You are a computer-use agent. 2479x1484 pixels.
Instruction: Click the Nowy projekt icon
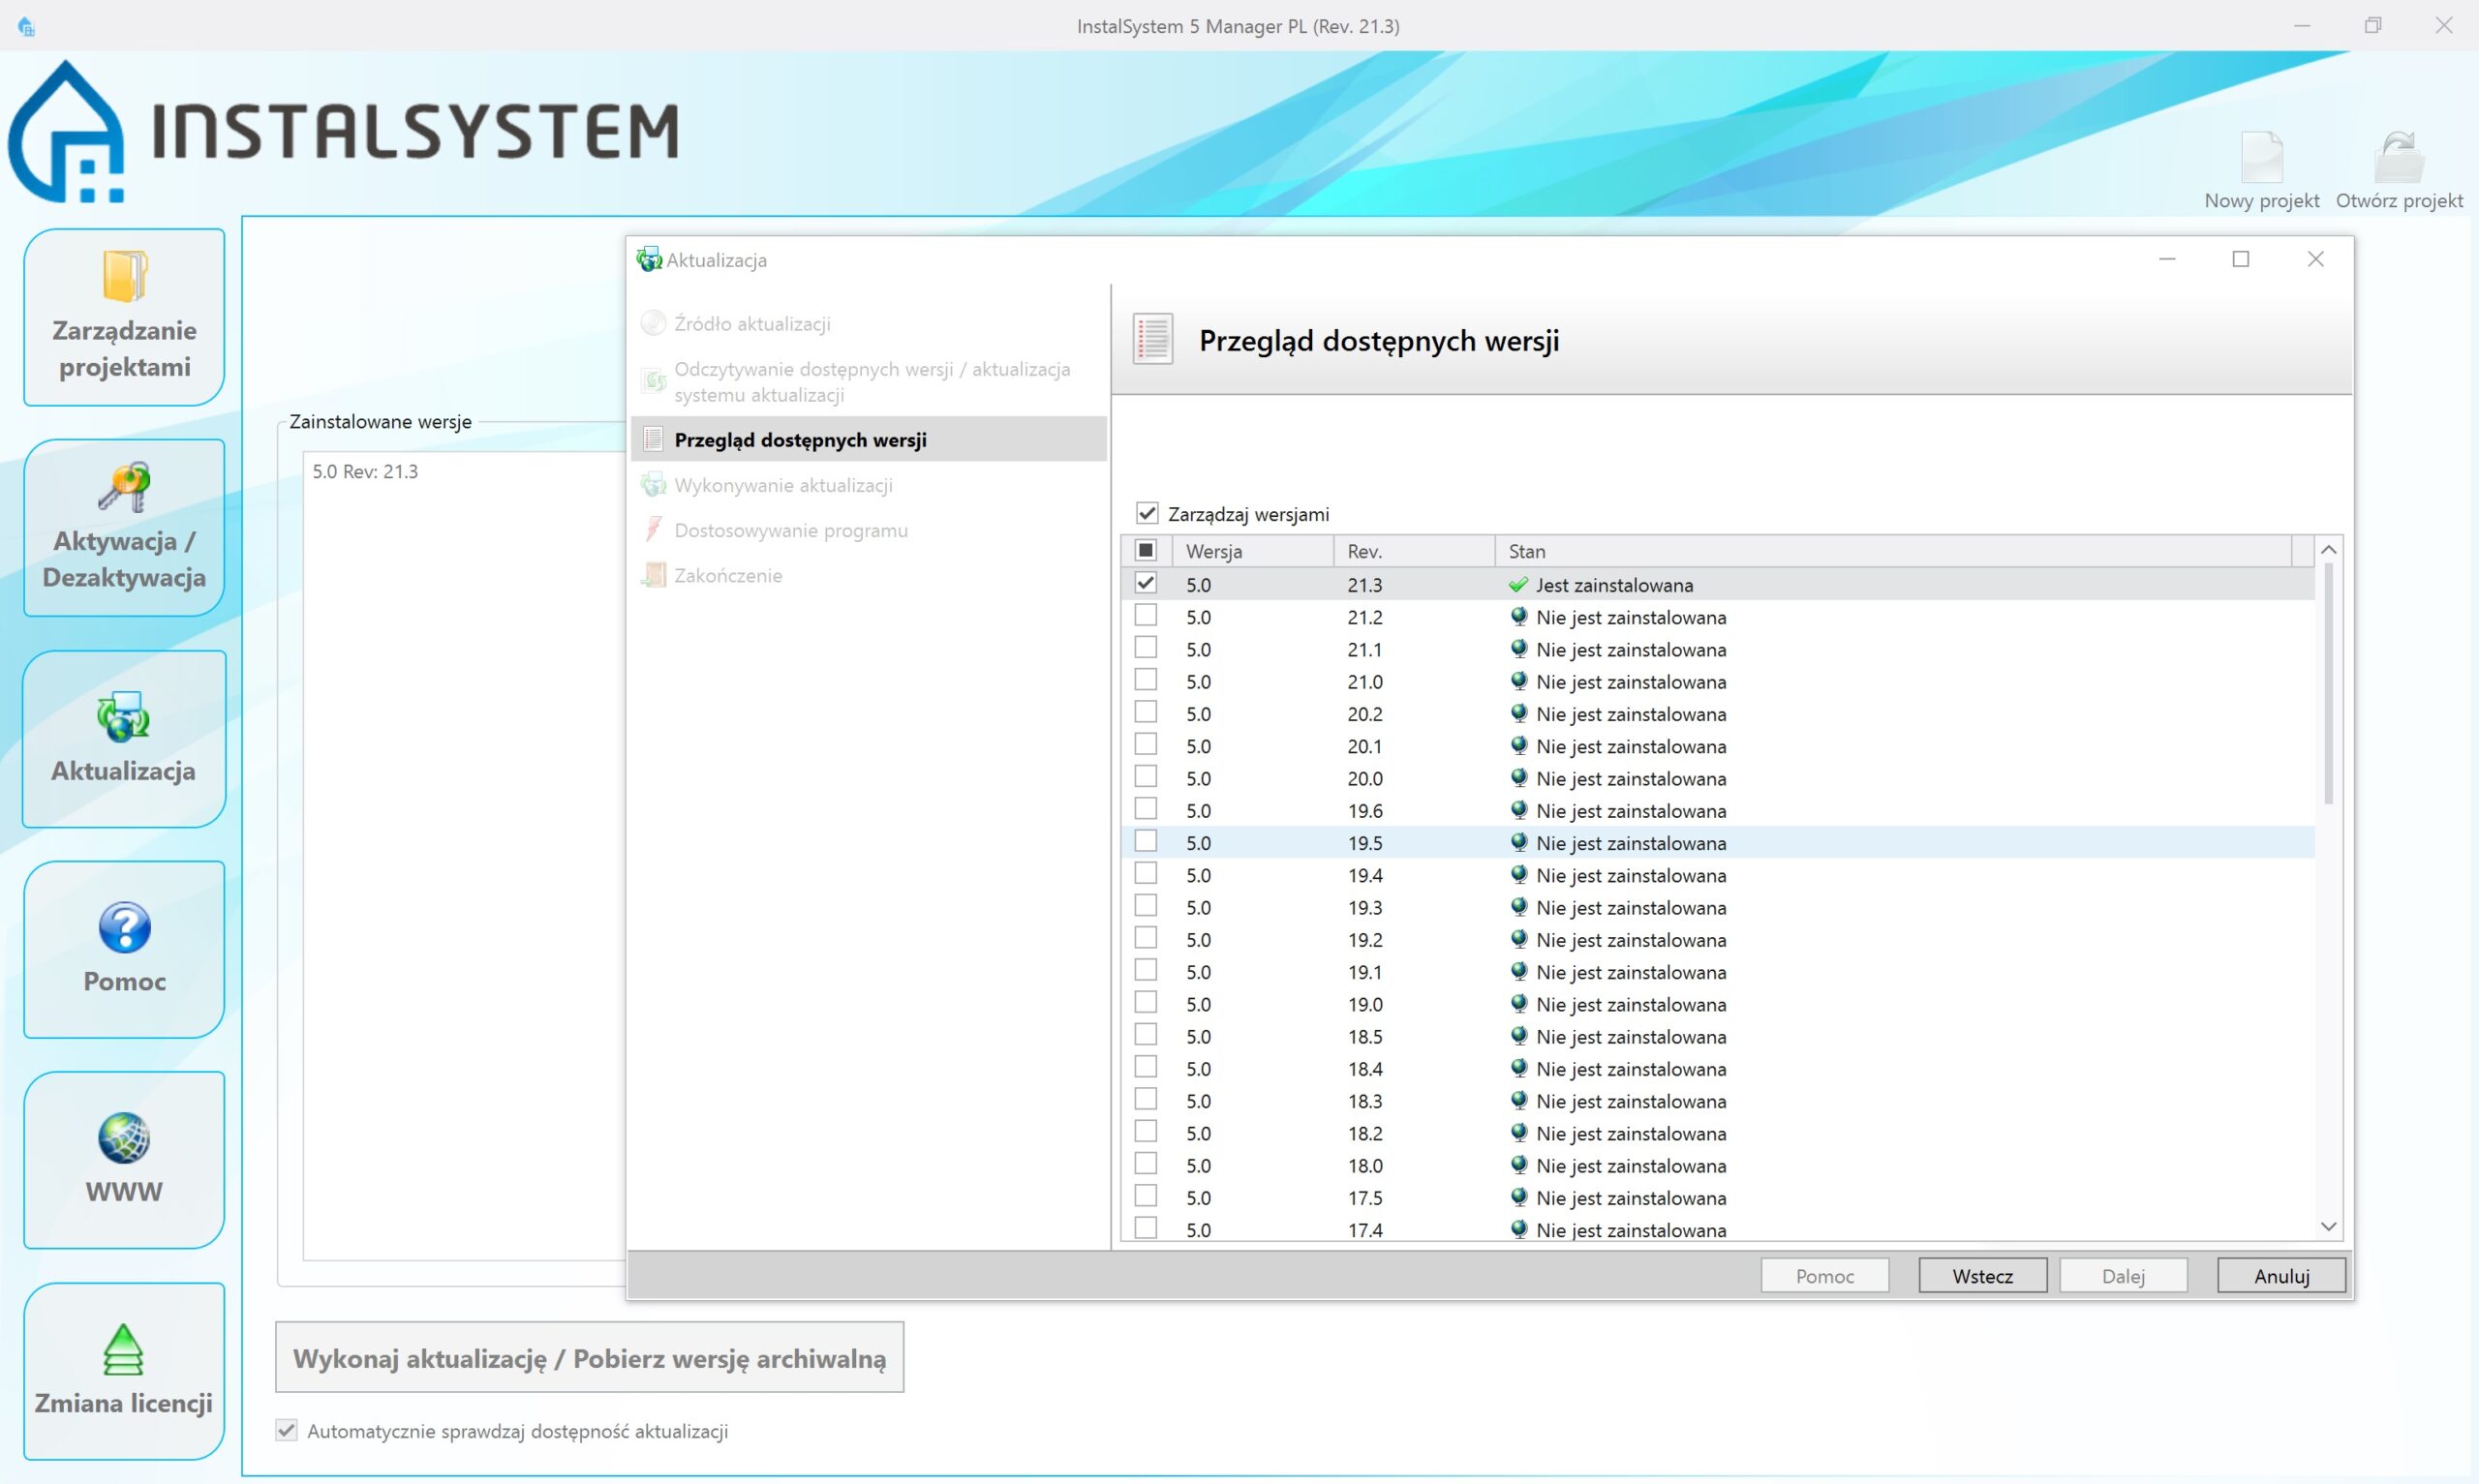[2261, 157]
